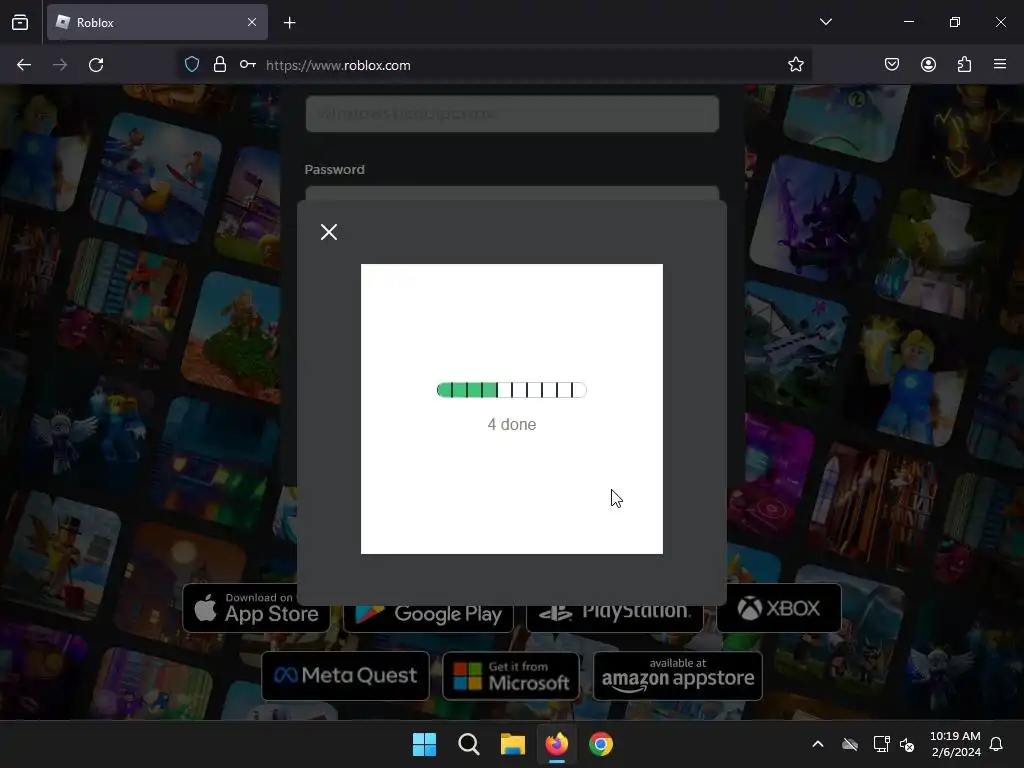This screenshot has width=1024, height=768.
Task: Restore down the Firefox window
Action: click(x=955, y=22)
